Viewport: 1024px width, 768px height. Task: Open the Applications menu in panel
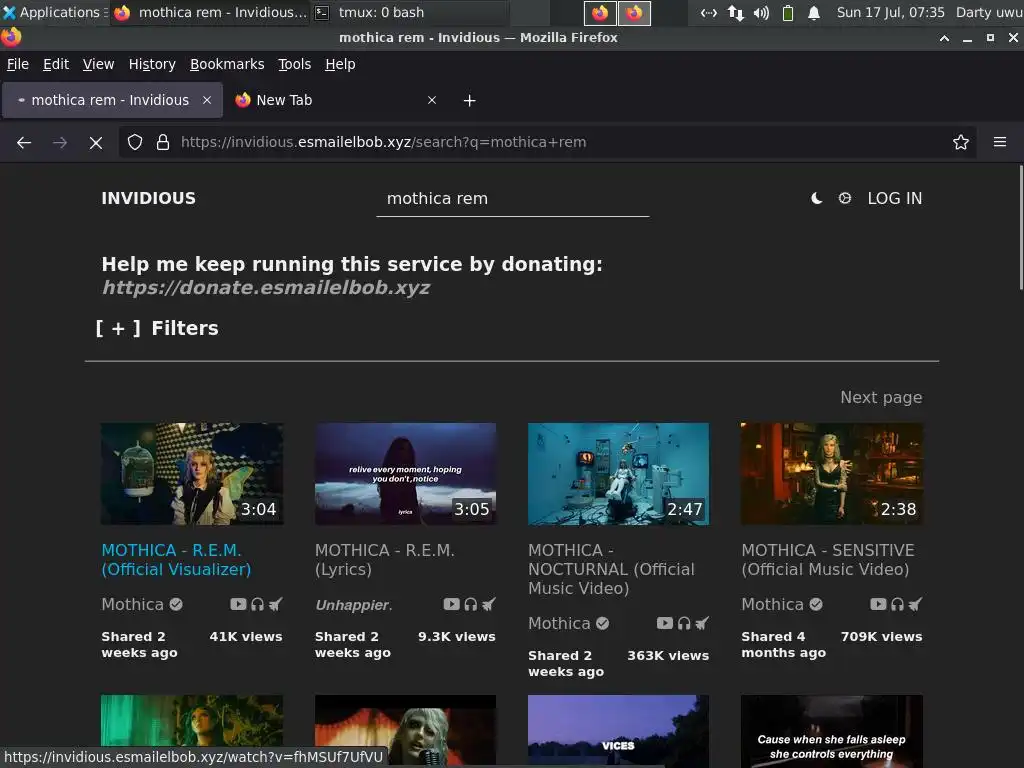54,12
